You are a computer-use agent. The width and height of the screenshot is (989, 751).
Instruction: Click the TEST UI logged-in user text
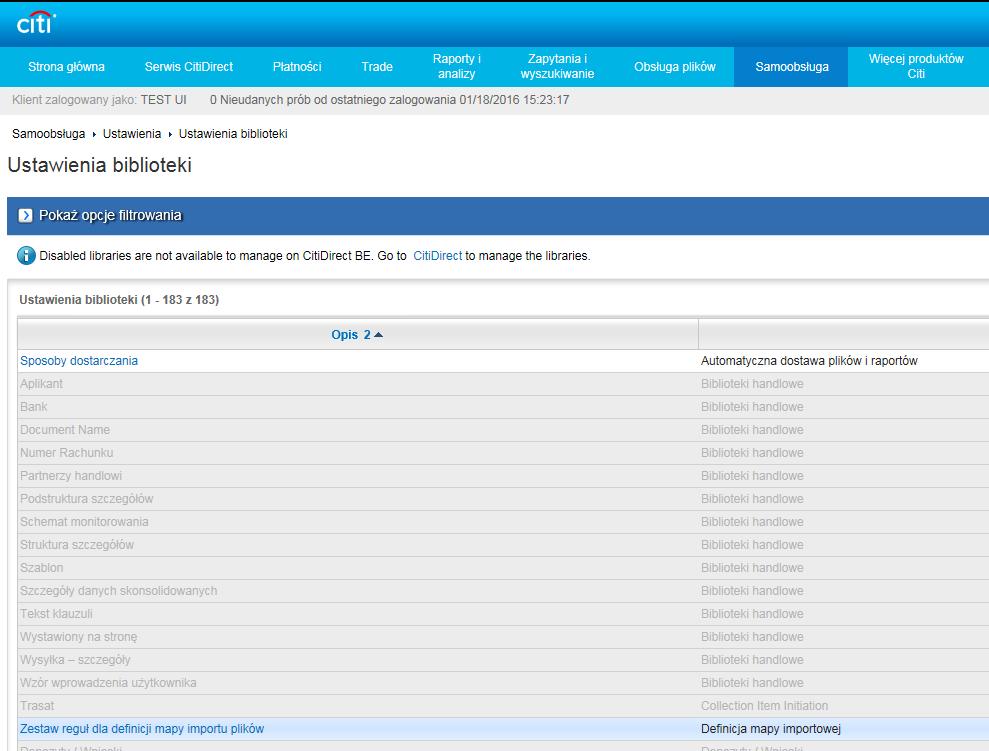point(163,100)
